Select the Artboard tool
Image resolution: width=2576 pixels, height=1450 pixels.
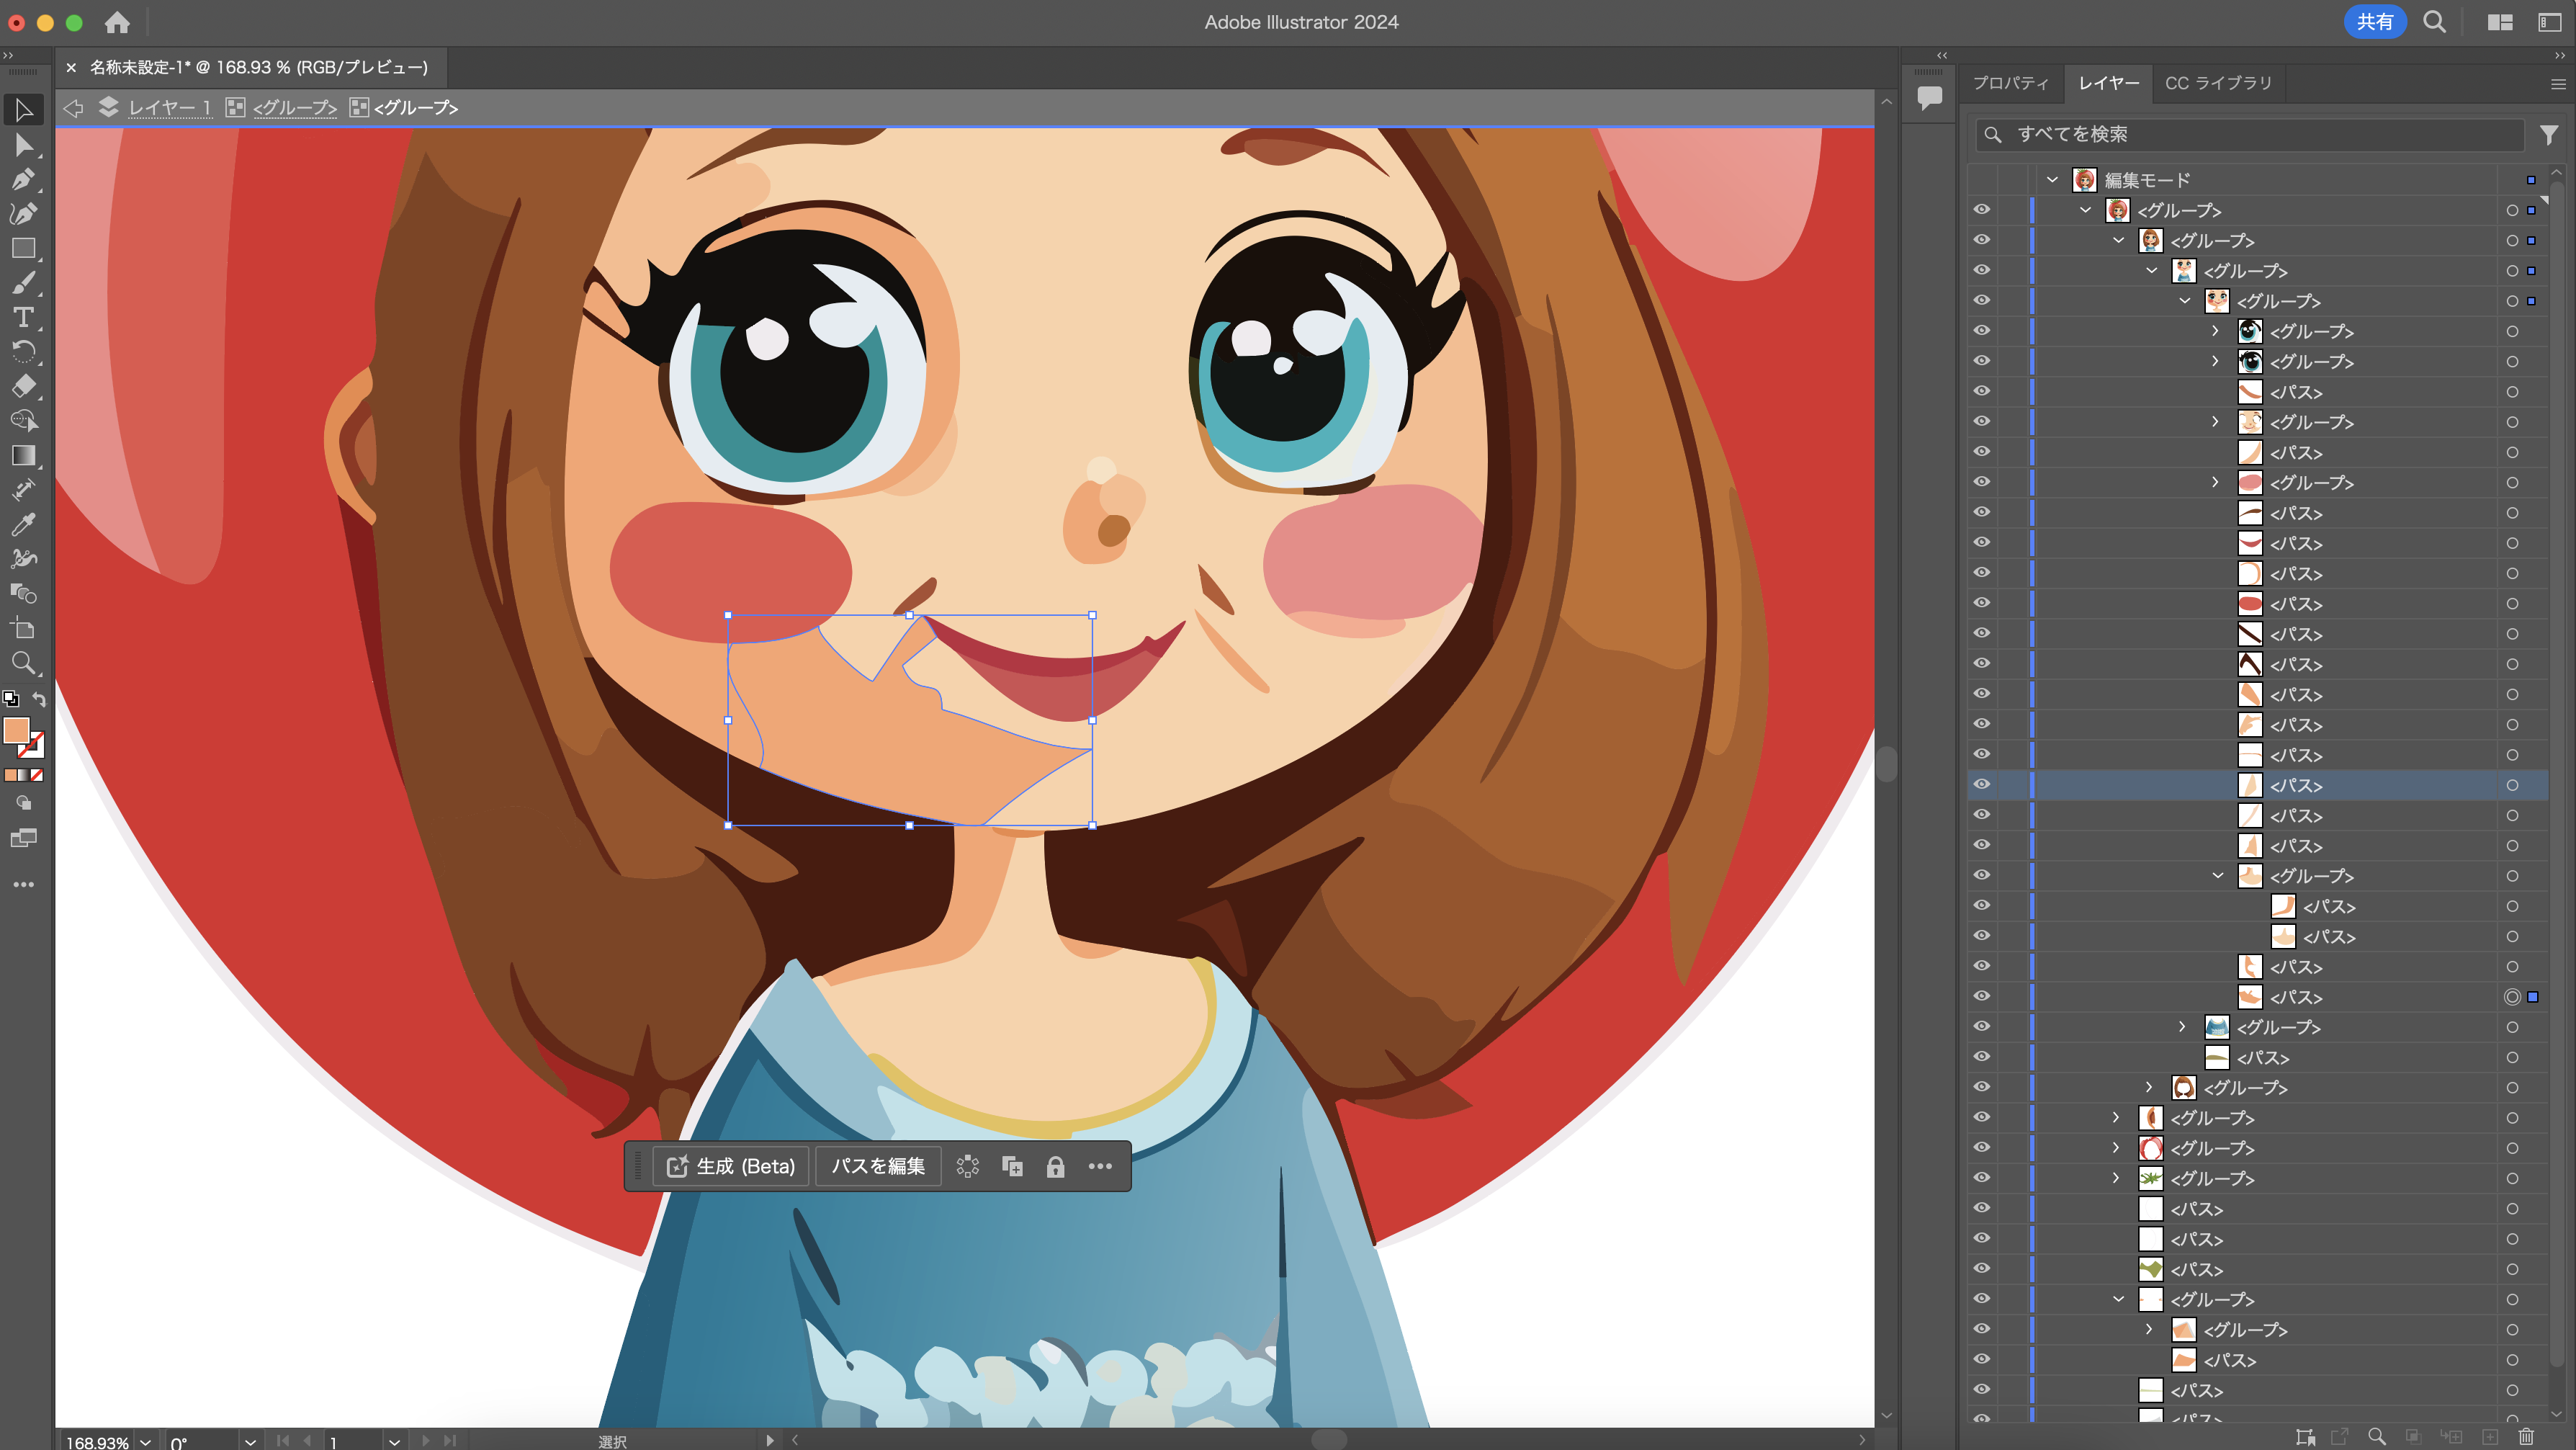point(23,628)
